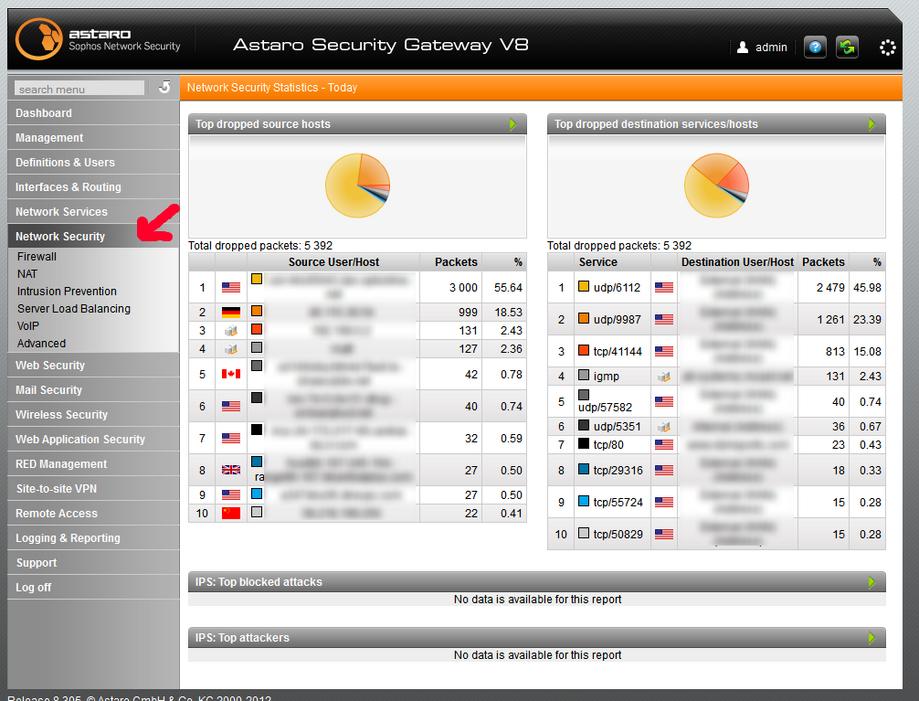Click the Astaro logo icon
Image resolution: width=919 pixels, height=701 pixels.
coord(39,39)
